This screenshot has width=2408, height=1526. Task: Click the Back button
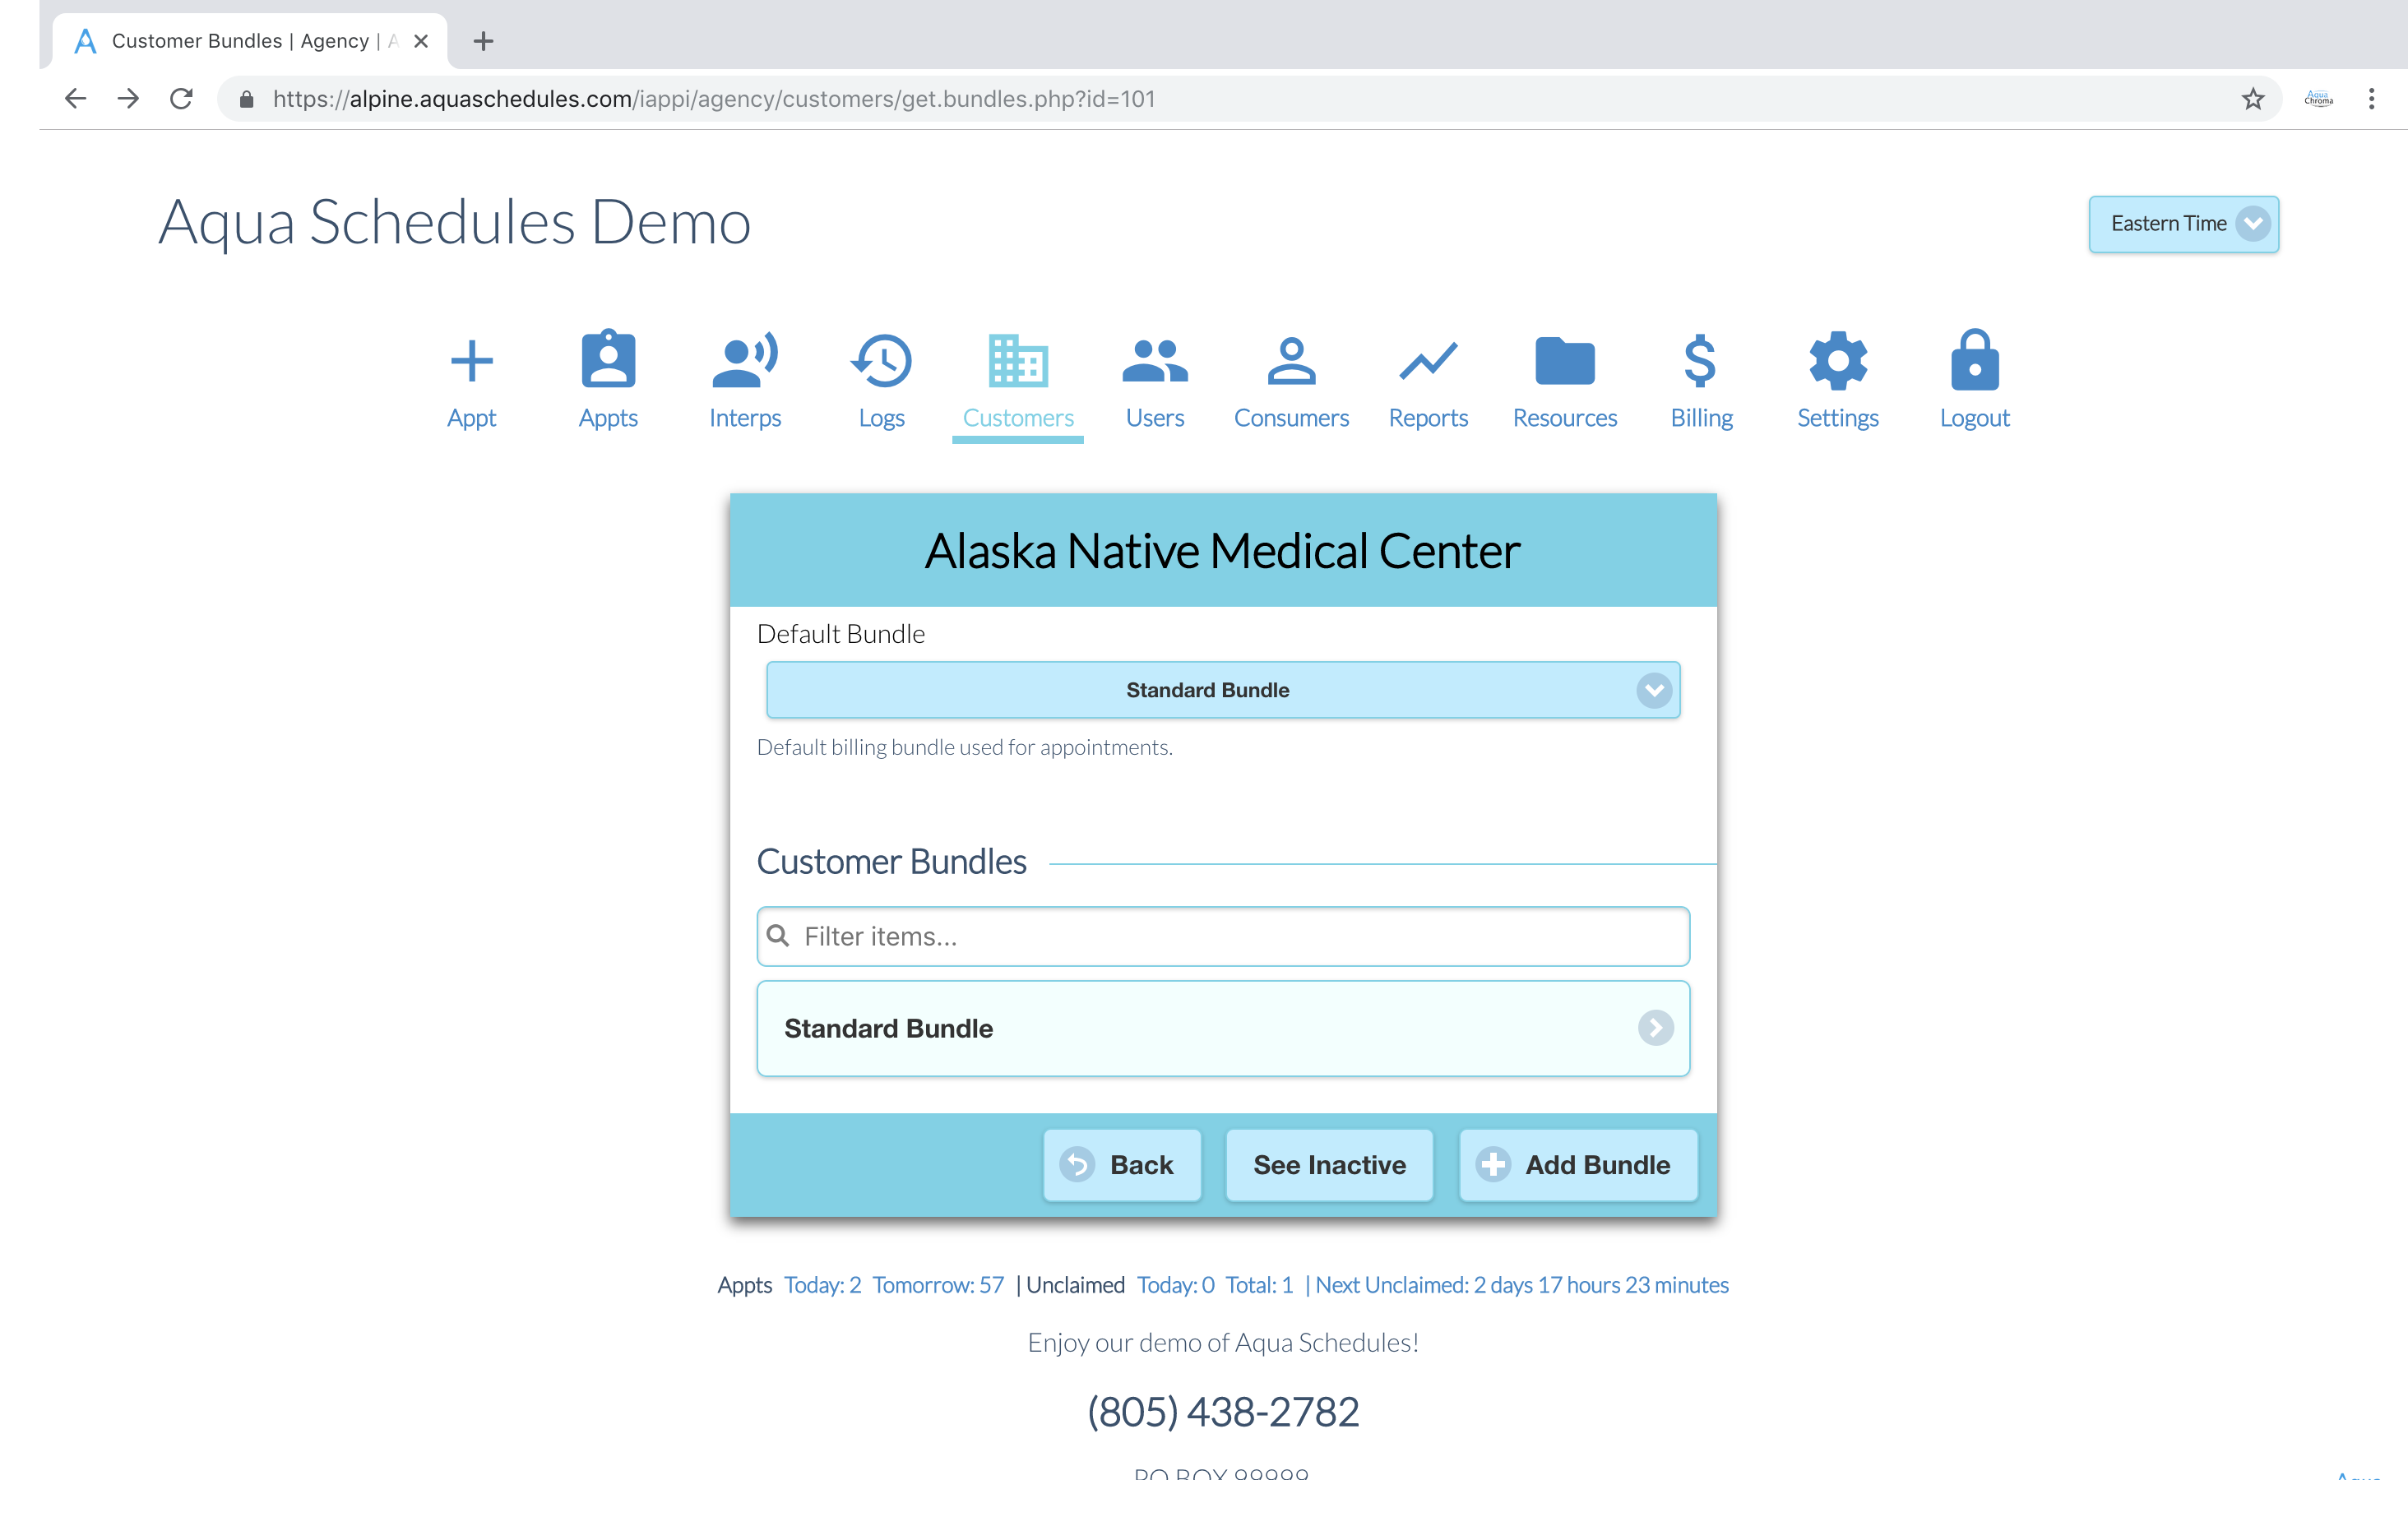click(x=1122, y=1165)
